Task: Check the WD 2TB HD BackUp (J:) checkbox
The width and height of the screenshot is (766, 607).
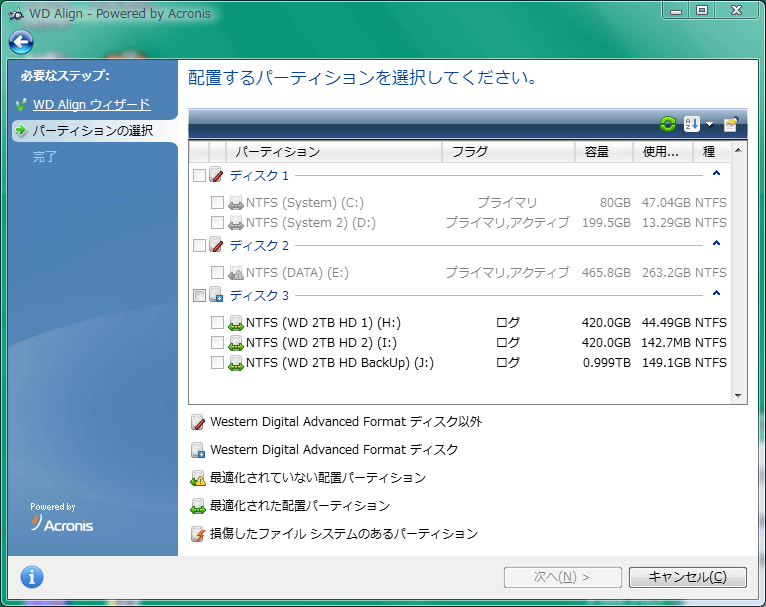Action: (x=217, y=363)
